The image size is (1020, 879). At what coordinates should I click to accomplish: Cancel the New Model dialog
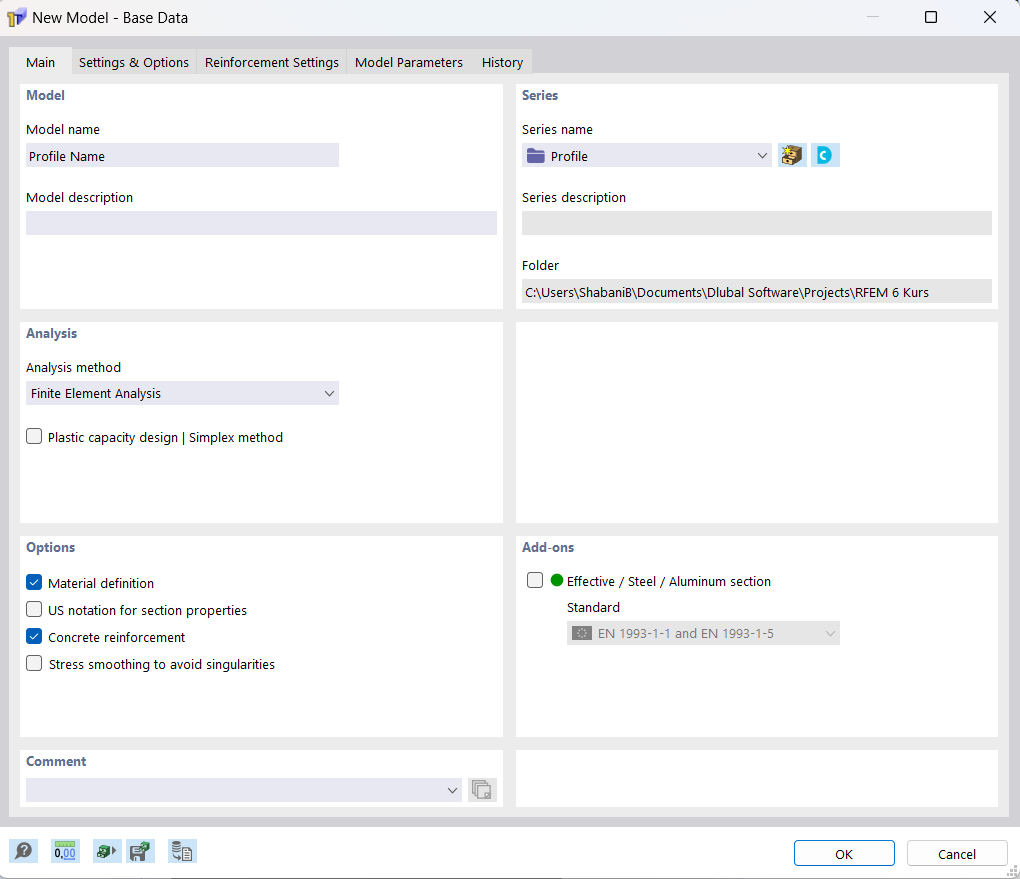956,853
